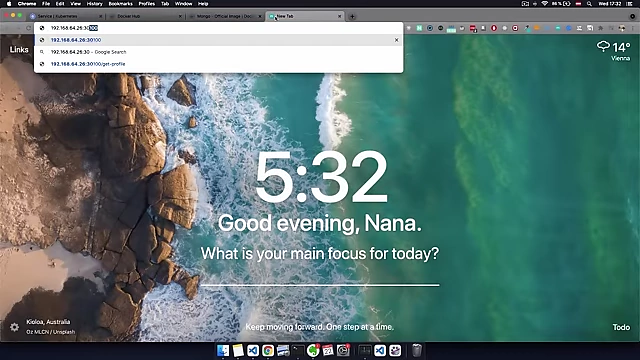Remove the 192.168.64.26:30100 suggestion
The height and width of the screenshot is (360, 640).
(x=396, y=40)
